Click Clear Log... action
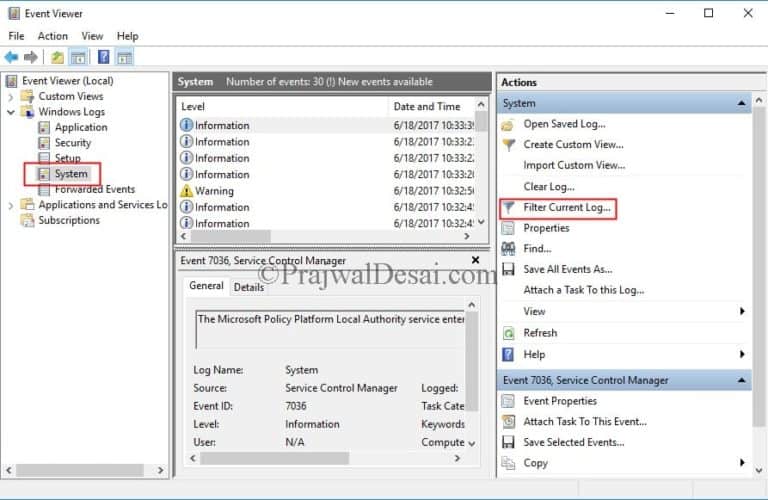Viewport: 768px width, 500px height. (549, 187)
